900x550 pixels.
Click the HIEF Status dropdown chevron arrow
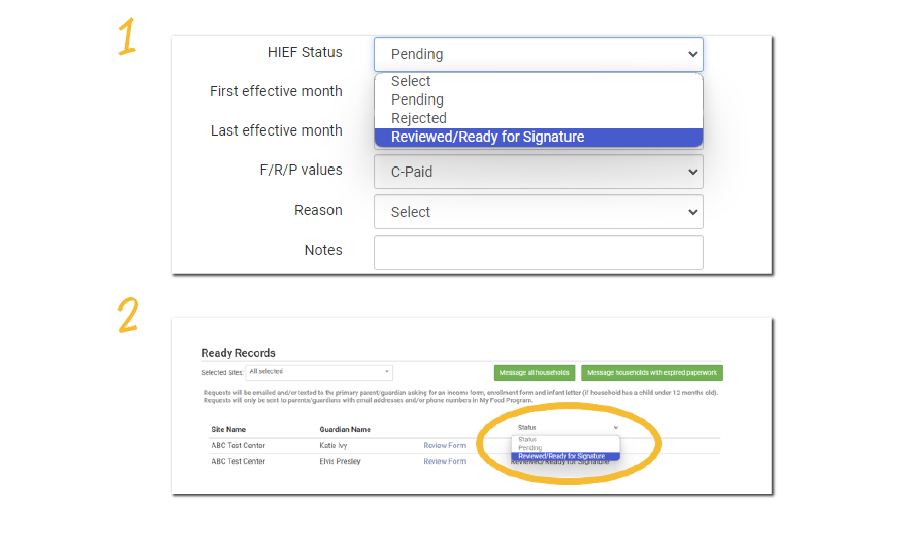click(693, 54)
